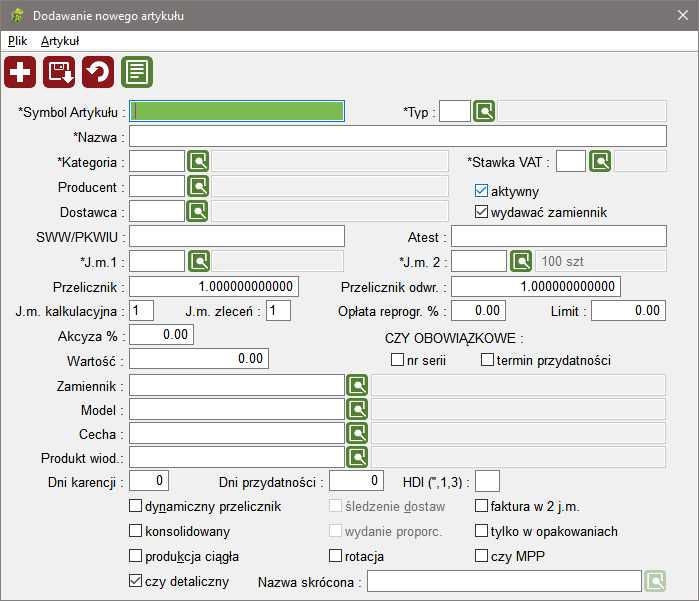Open the lookup icon next to Zamiennik

[357, 385]
